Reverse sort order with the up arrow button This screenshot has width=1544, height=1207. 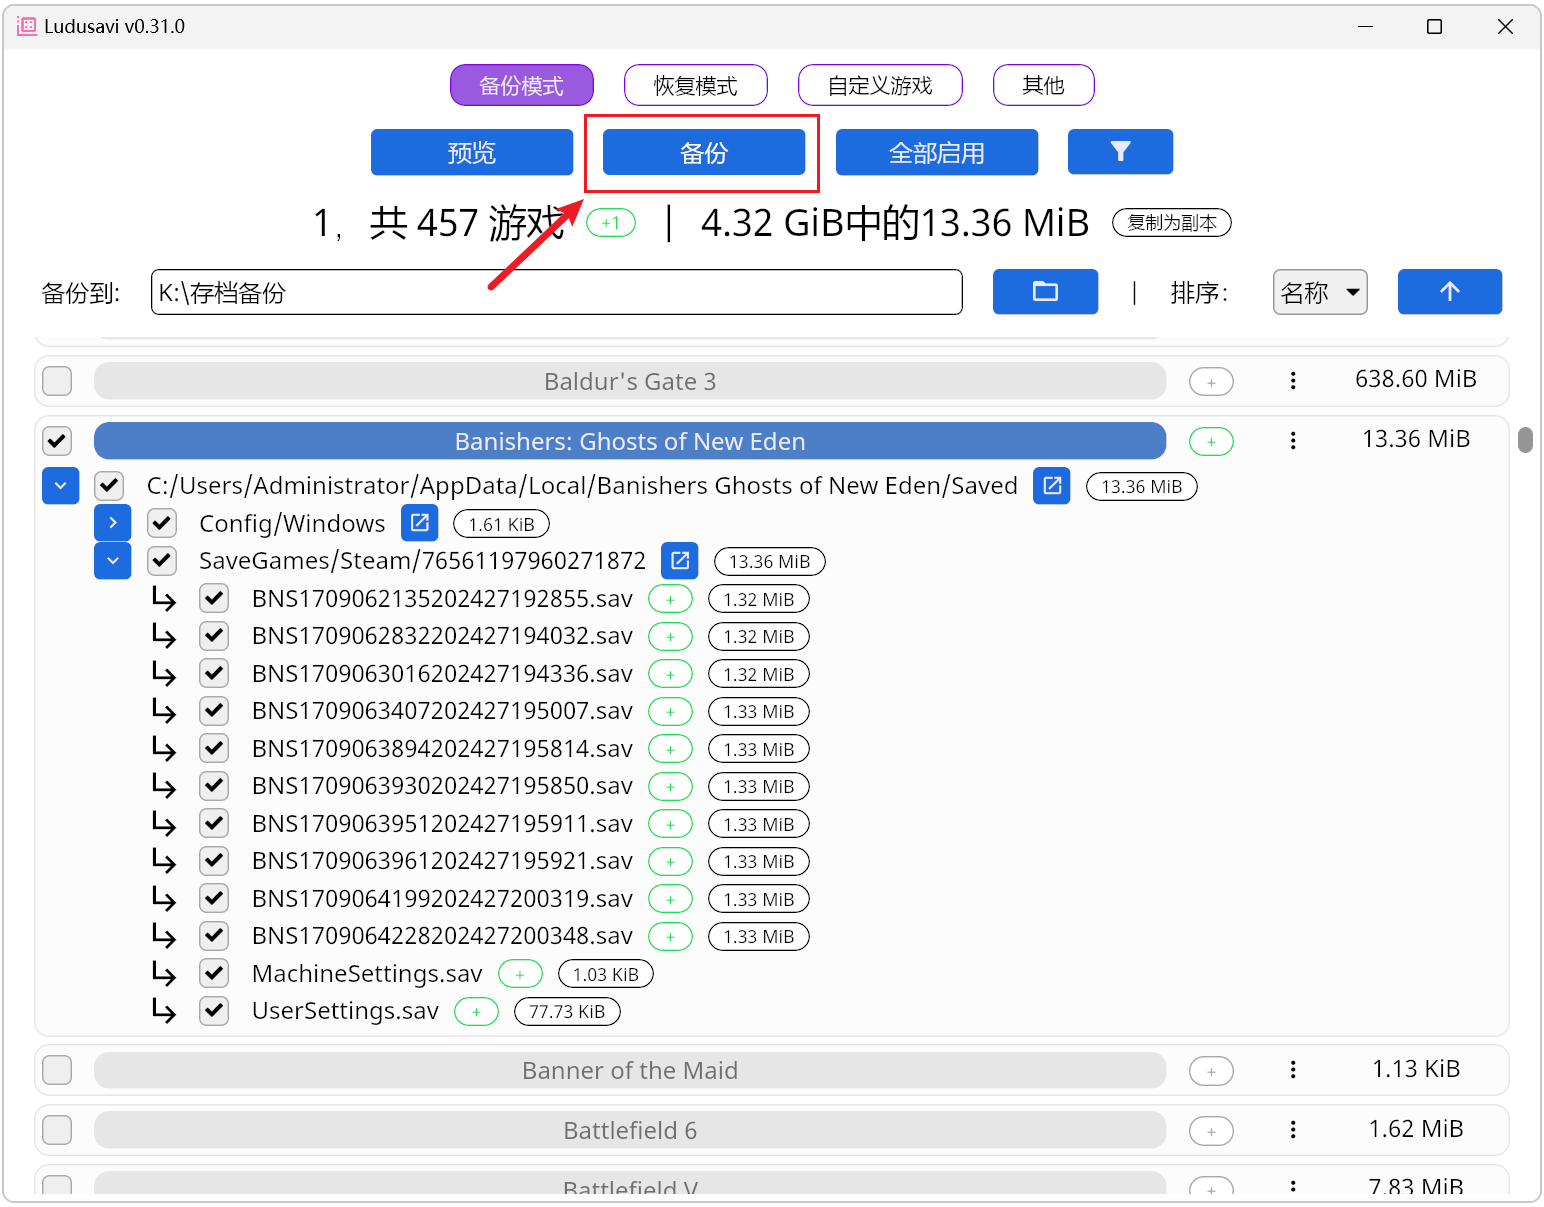click(x=1449, y=292)
